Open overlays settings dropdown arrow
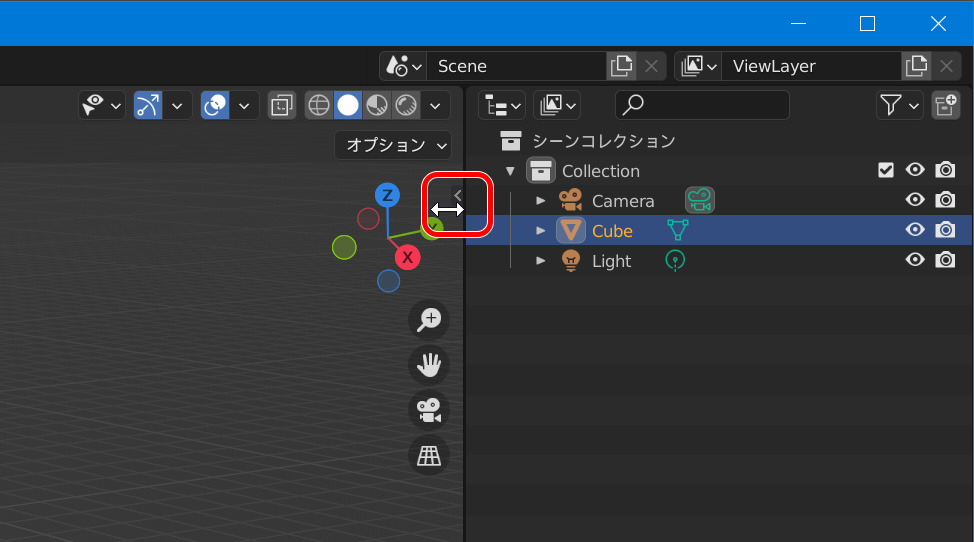The image size is (974, 542). pos(244,106)
